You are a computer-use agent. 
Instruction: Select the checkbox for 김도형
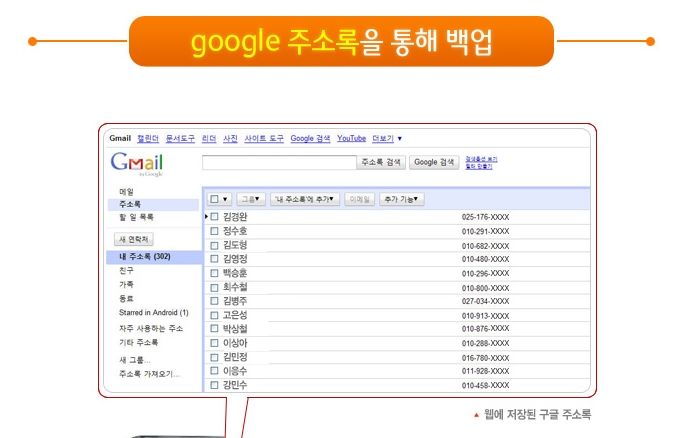215,245
